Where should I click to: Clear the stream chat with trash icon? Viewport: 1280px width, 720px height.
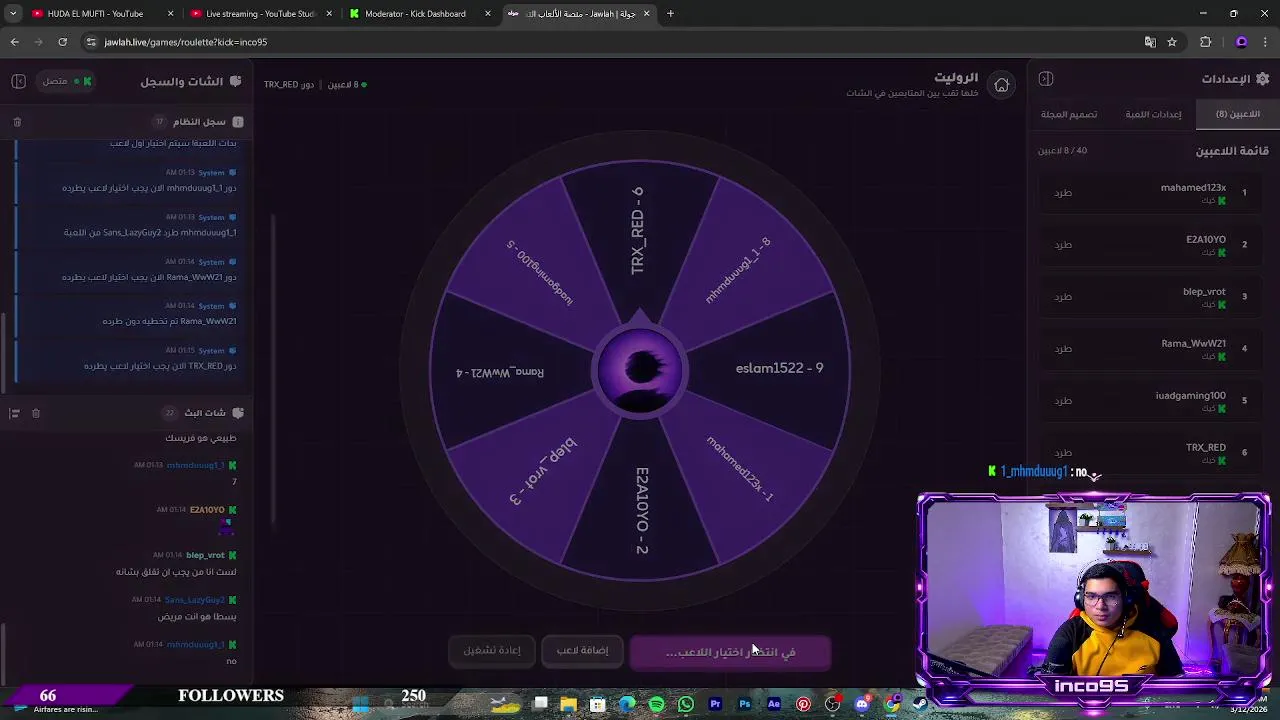click(36, 413)
